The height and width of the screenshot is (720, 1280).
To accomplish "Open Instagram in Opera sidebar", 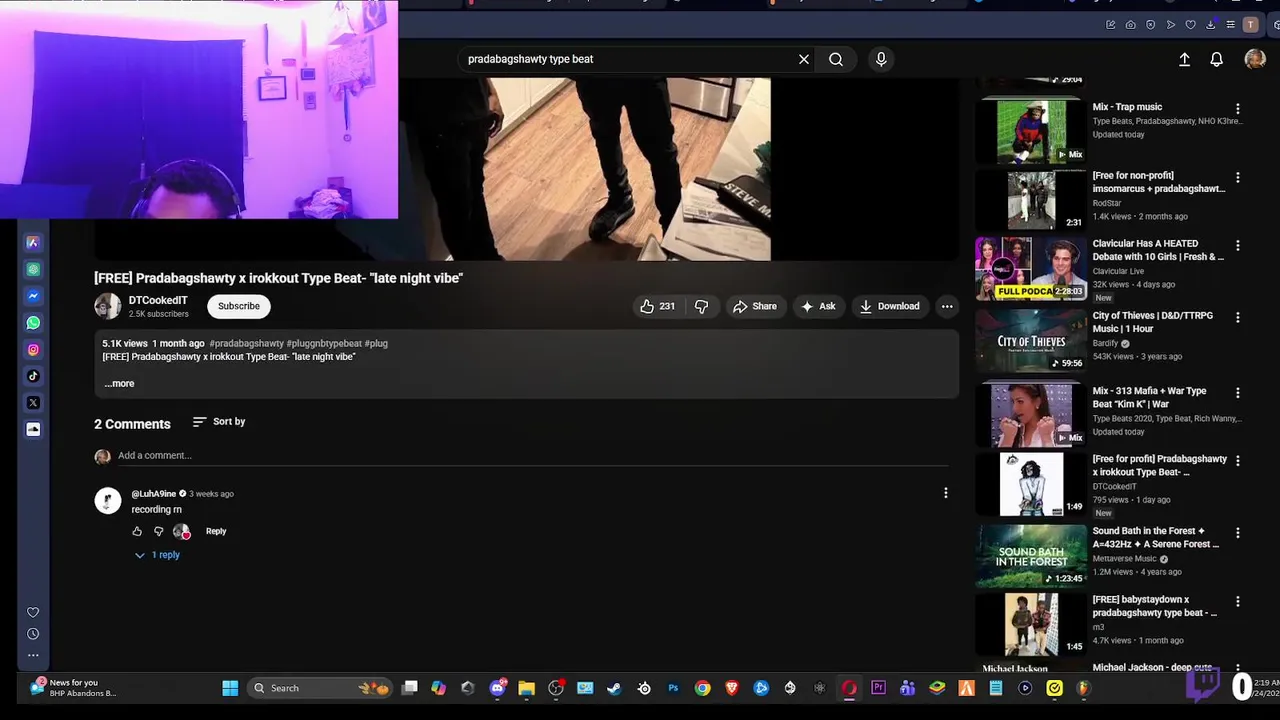I will [33, 349].
